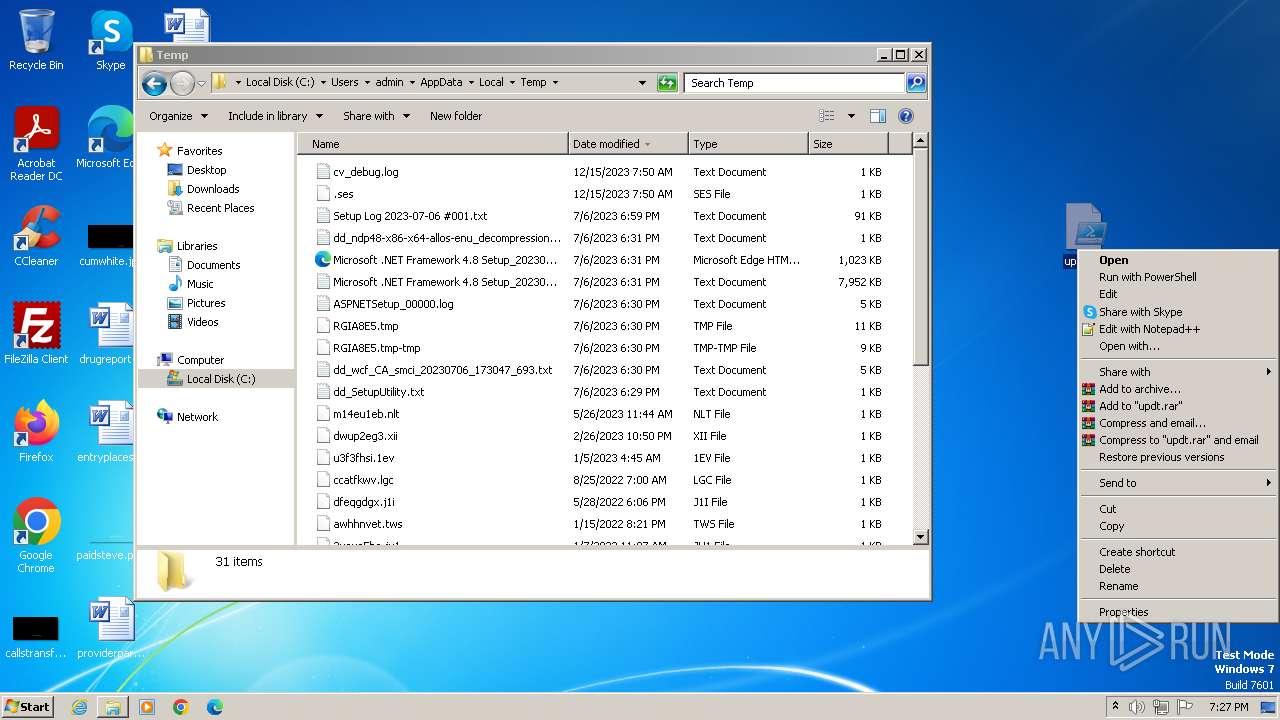The height and width of the screenshot is (720, 1280).
Task: Select Downloads in navigation pane
Action: 212,189
